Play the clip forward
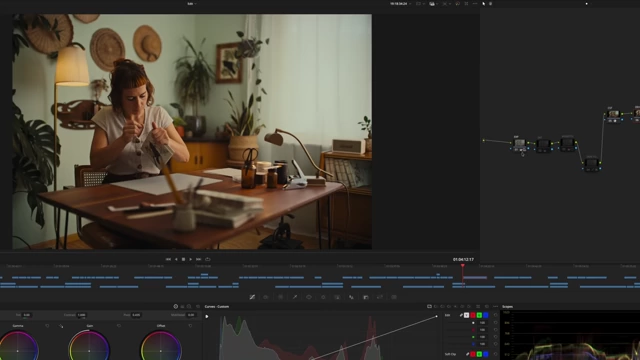This screenshot has width=640, height=360. coord(191,259)
